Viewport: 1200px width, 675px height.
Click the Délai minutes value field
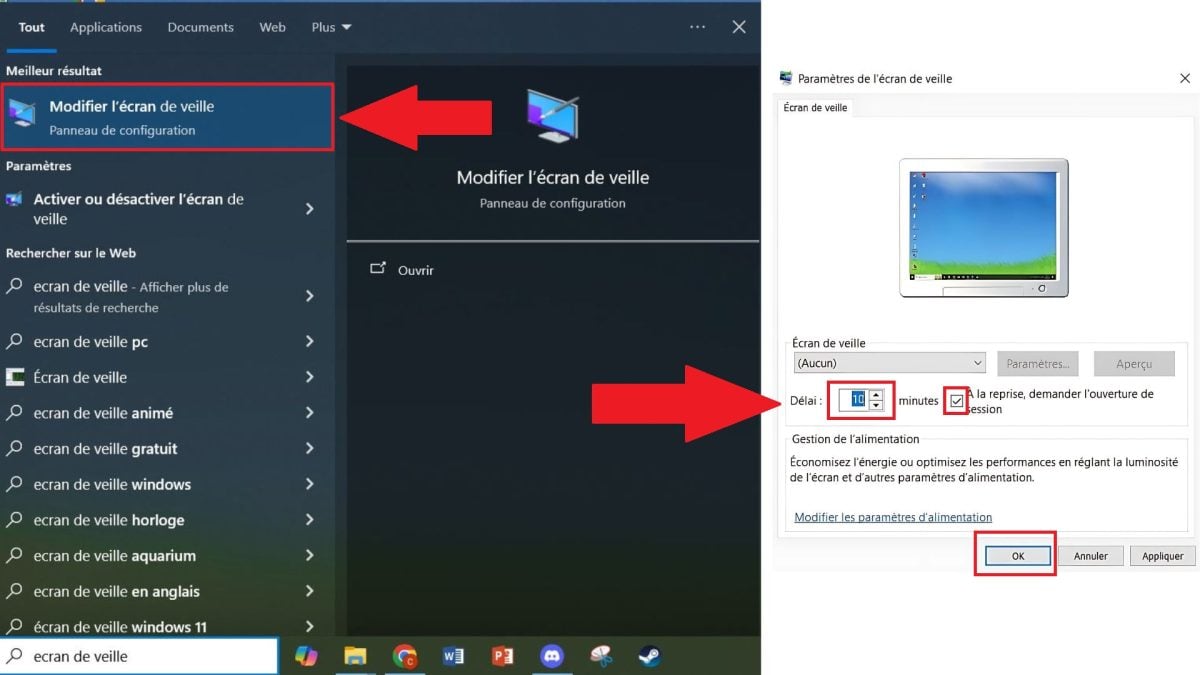[853, 399]
